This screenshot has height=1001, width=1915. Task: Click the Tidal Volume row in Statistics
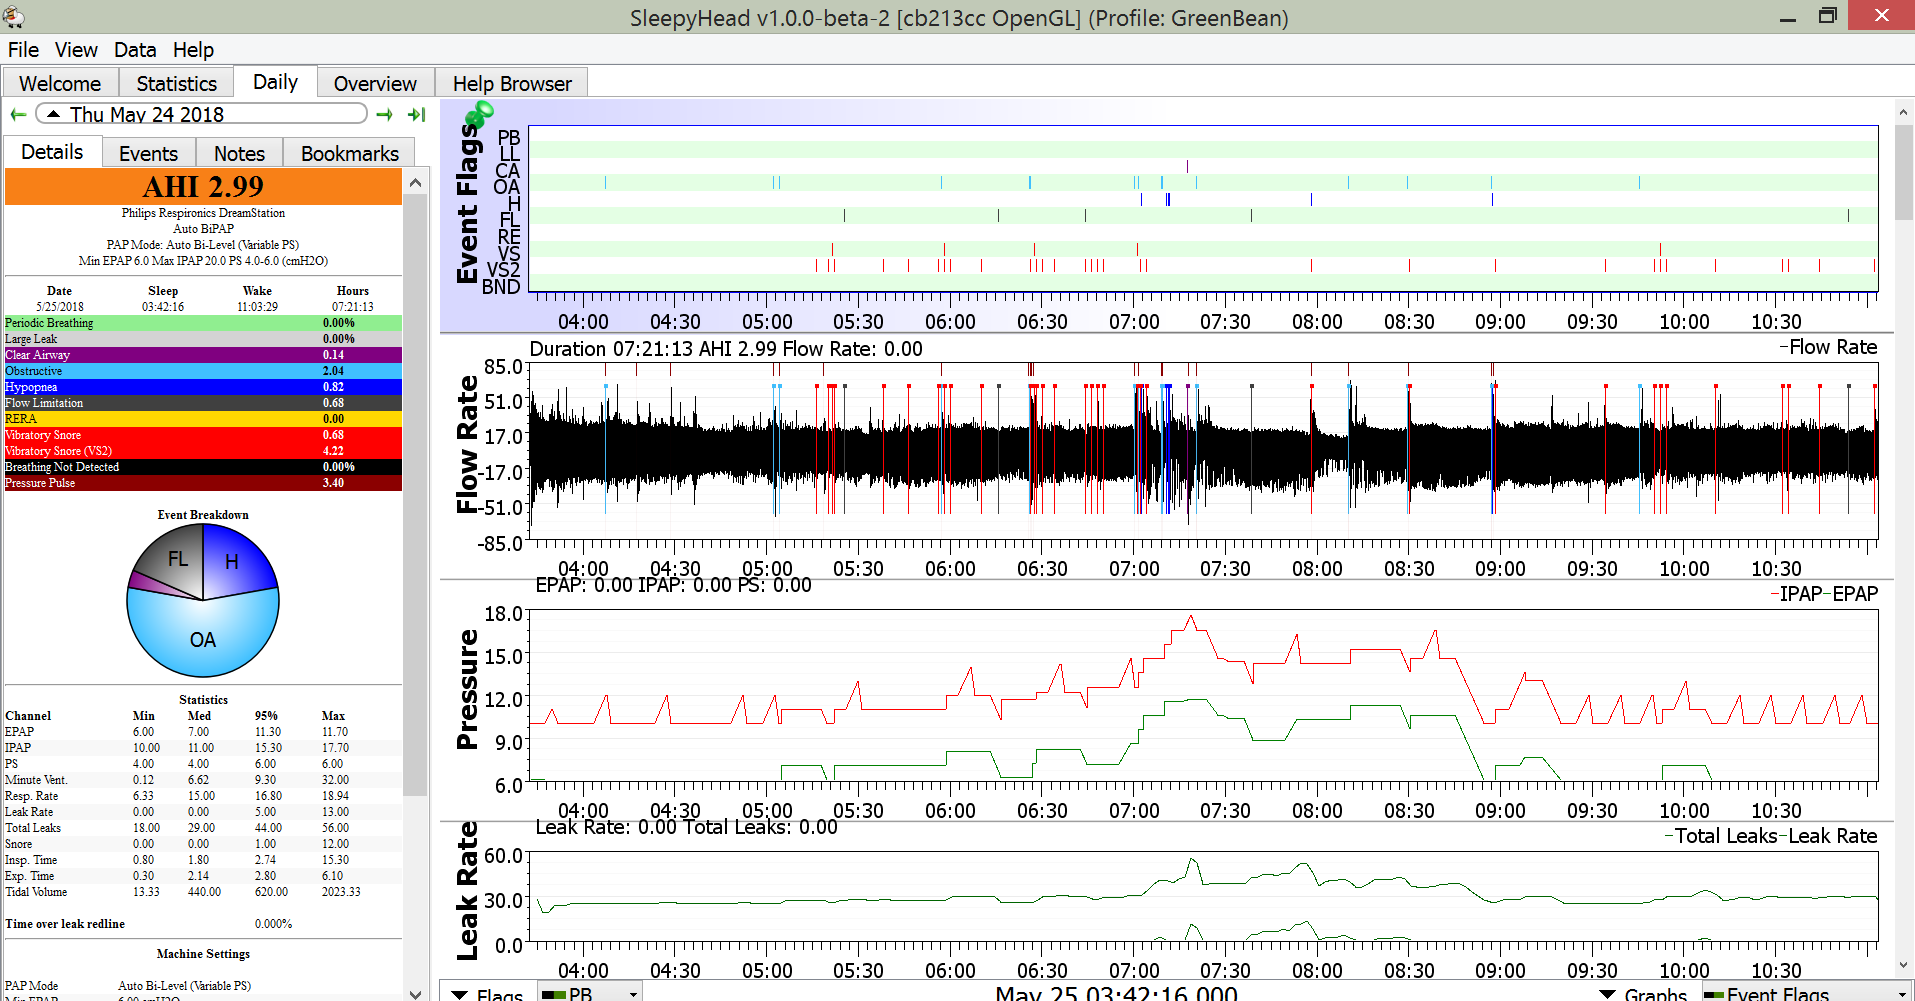coord(203,892)
